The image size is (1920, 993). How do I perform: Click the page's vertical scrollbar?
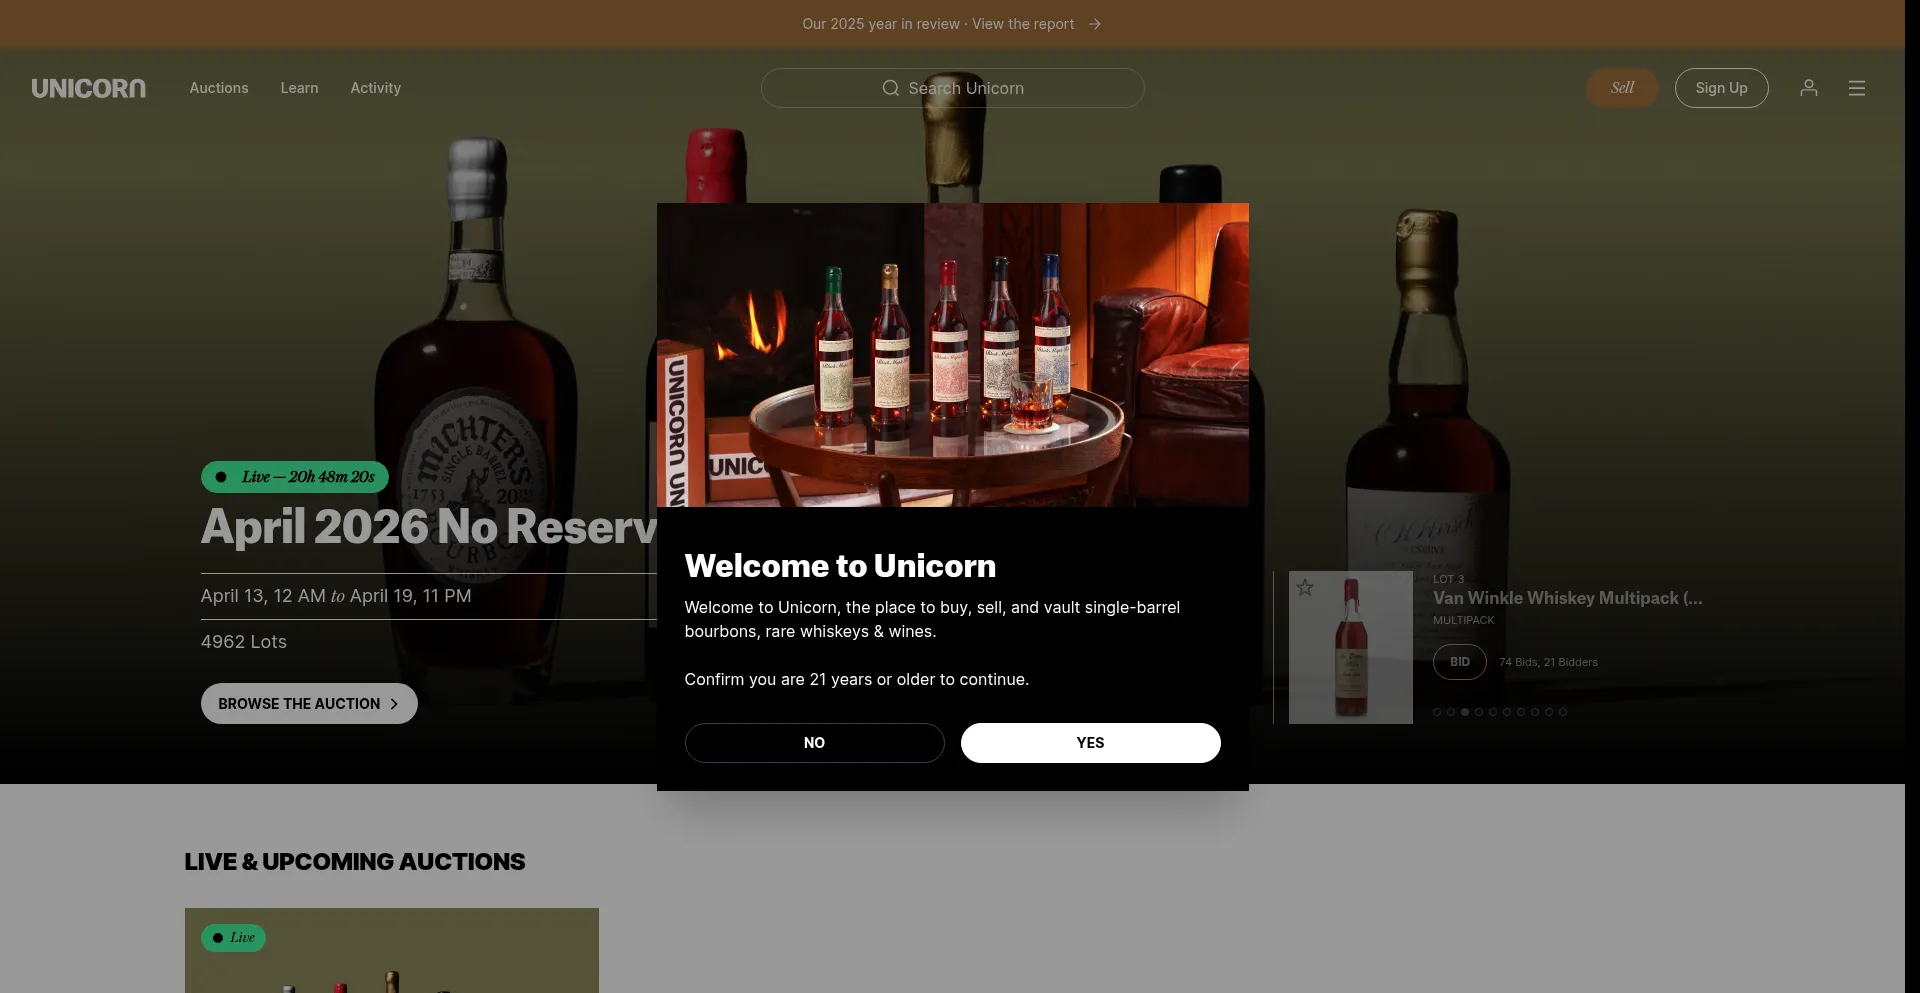[x=1912, y=496]
